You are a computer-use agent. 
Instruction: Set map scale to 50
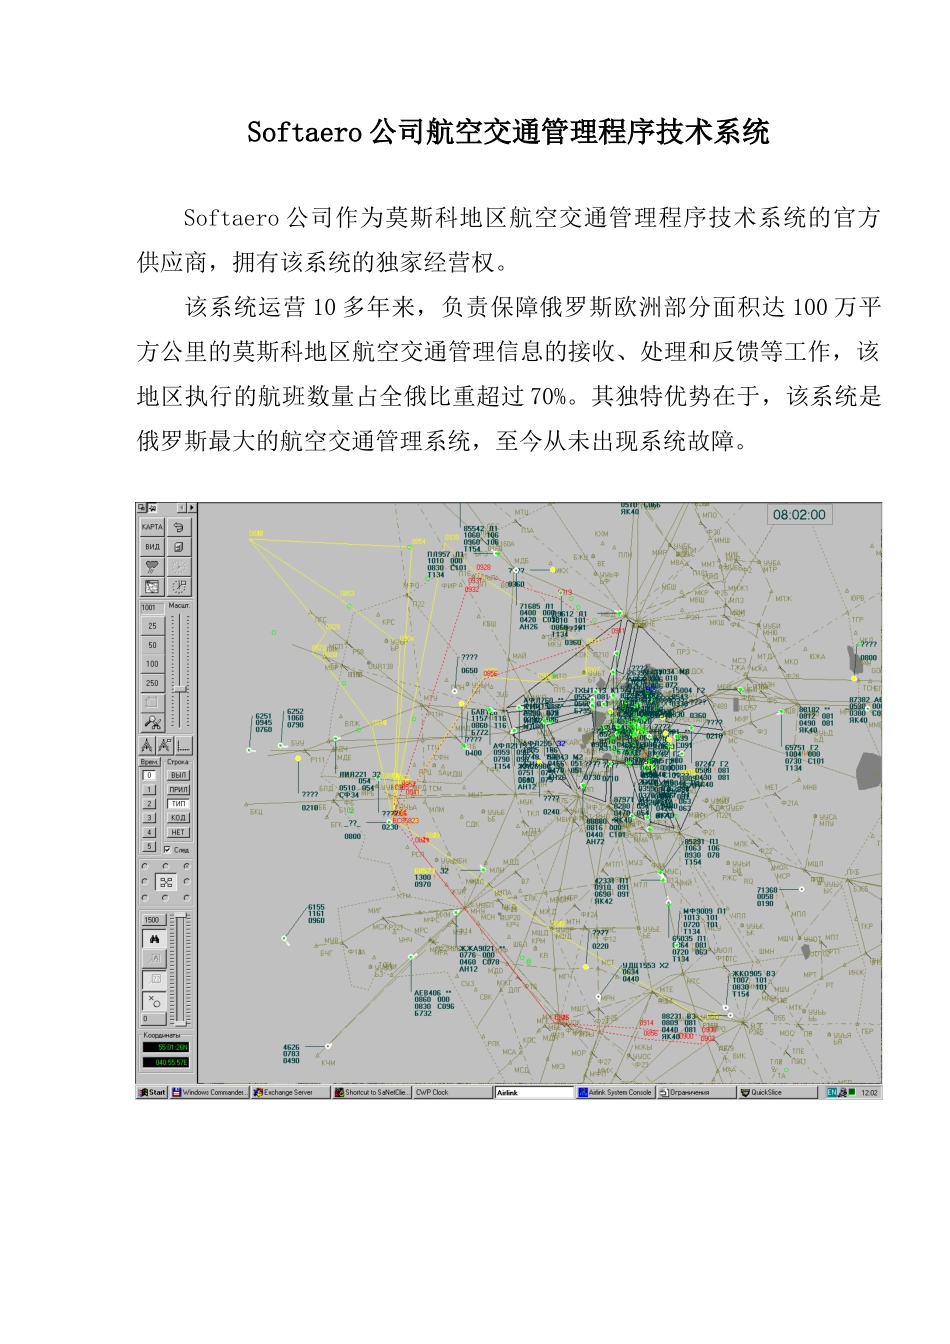(152, 645)
